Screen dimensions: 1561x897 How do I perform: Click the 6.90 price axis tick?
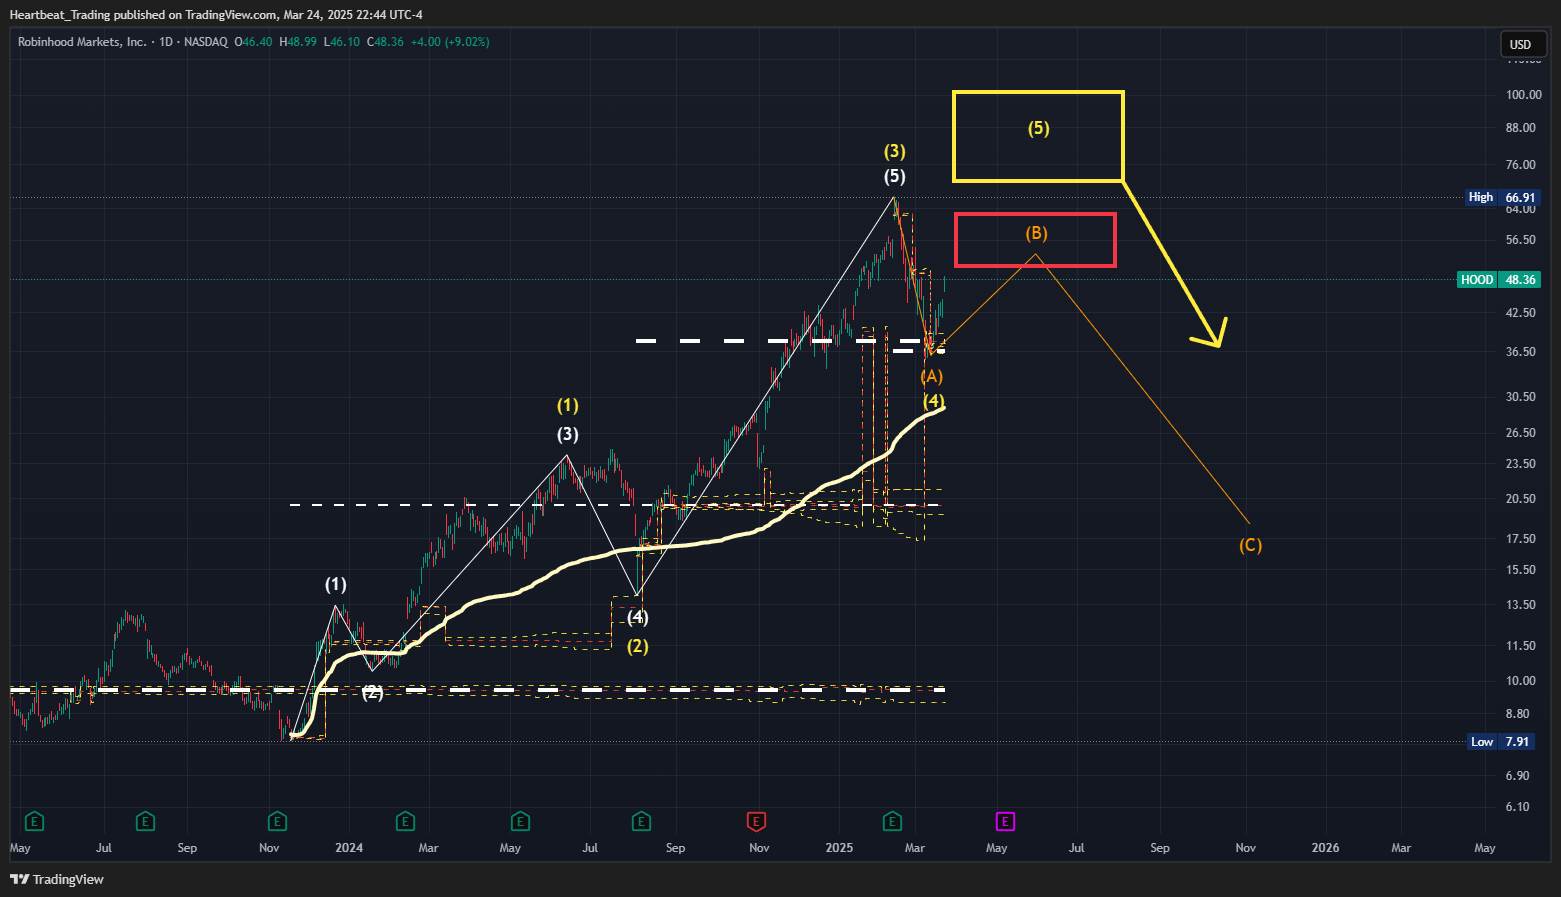pyautogui.click(x=1517, y=776)
